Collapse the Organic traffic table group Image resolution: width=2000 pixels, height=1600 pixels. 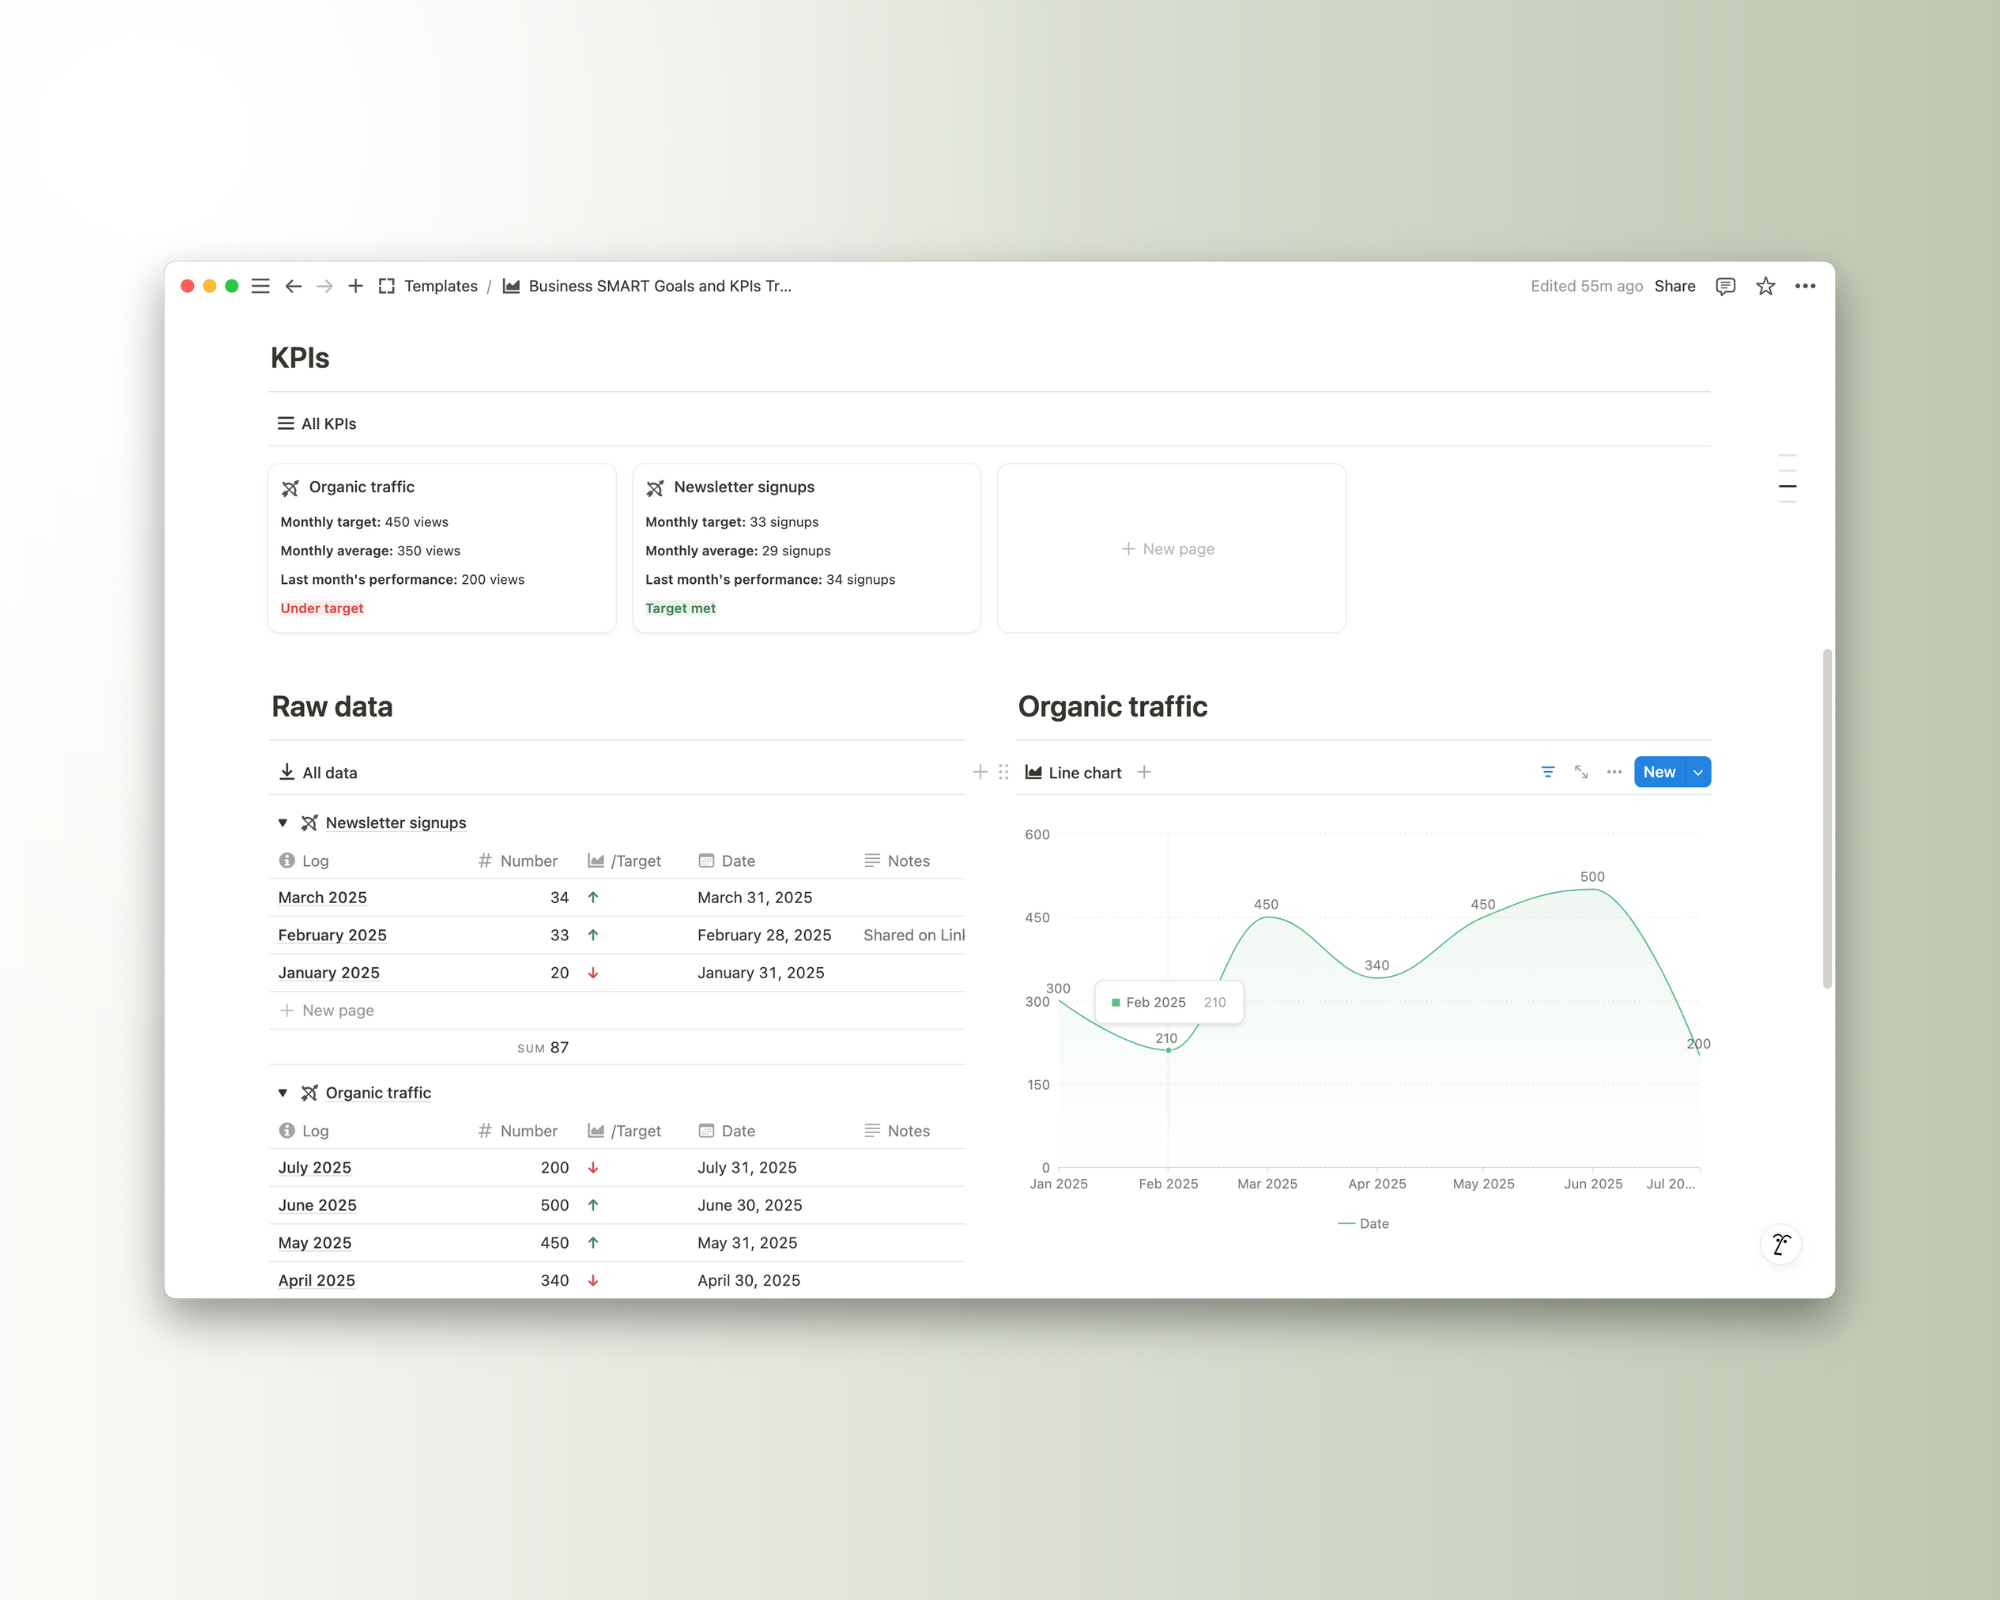coord(283,1092)
